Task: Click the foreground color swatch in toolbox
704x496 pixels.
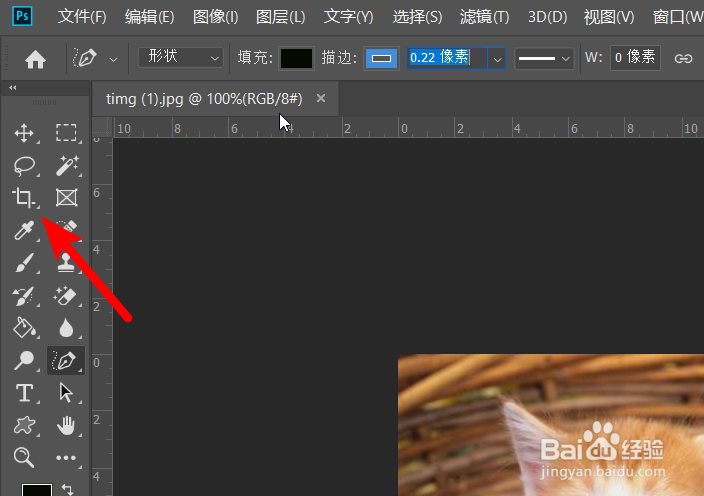Action: (37, 489)
